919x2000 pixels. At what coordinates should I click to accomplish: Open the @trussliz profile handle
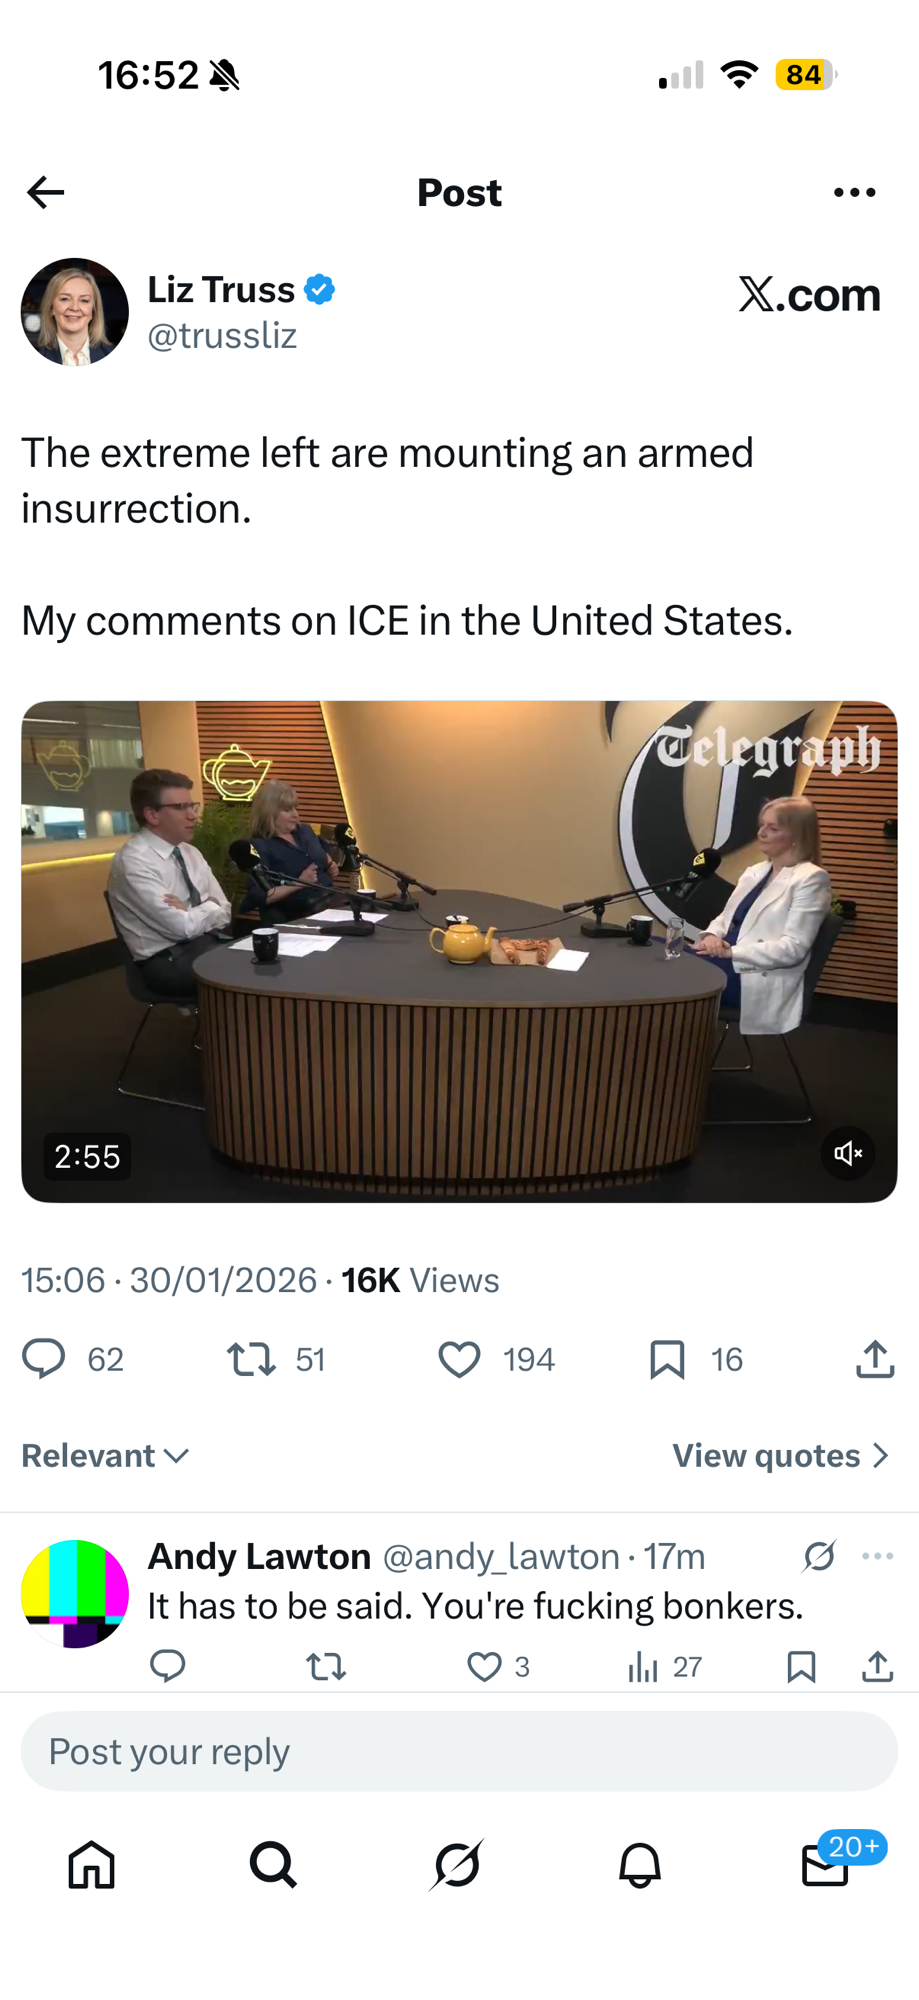[222, 335]
